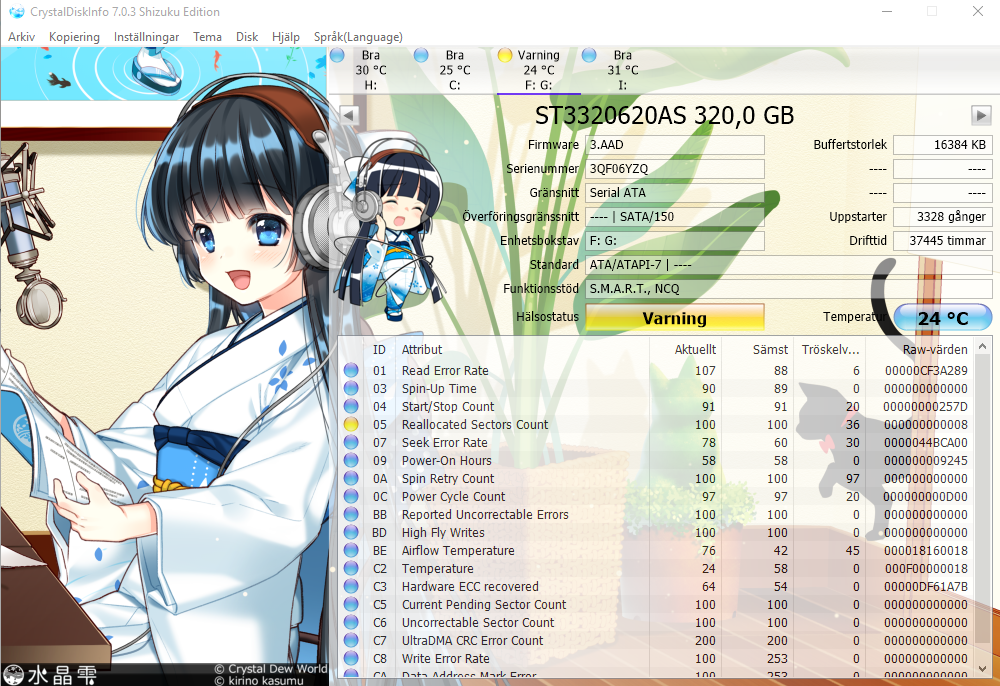
Task: Click the Standard field ATA/ATAPI-7
Action: tap(789, 265)
